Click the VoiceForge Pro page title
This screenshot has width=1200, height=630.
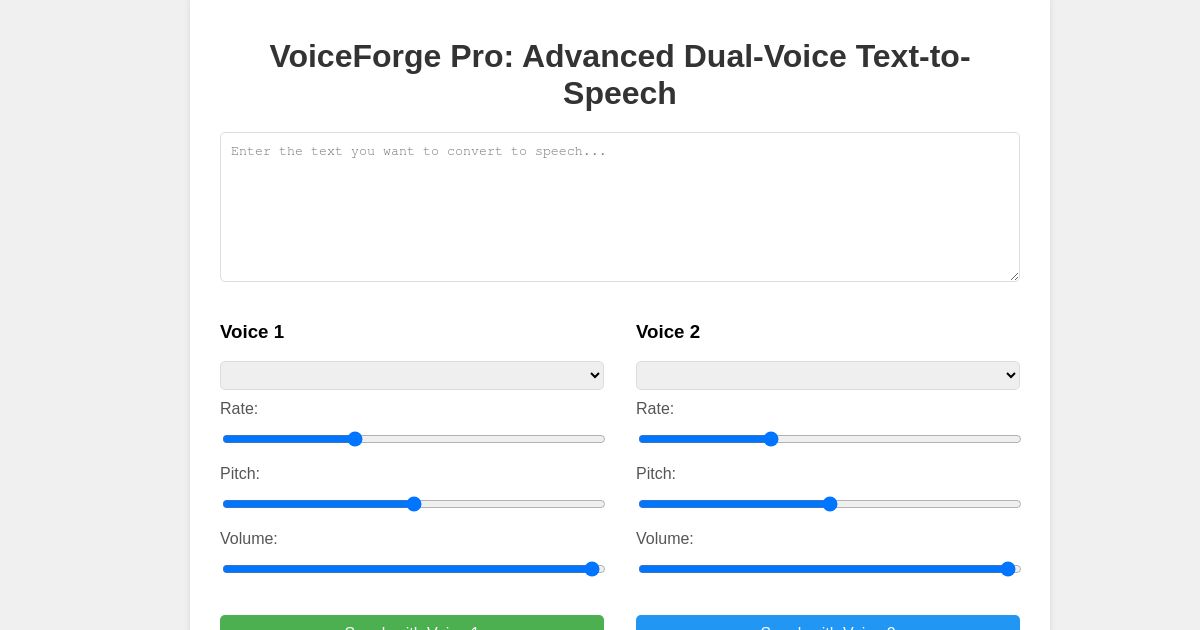[x=620, y=75]
